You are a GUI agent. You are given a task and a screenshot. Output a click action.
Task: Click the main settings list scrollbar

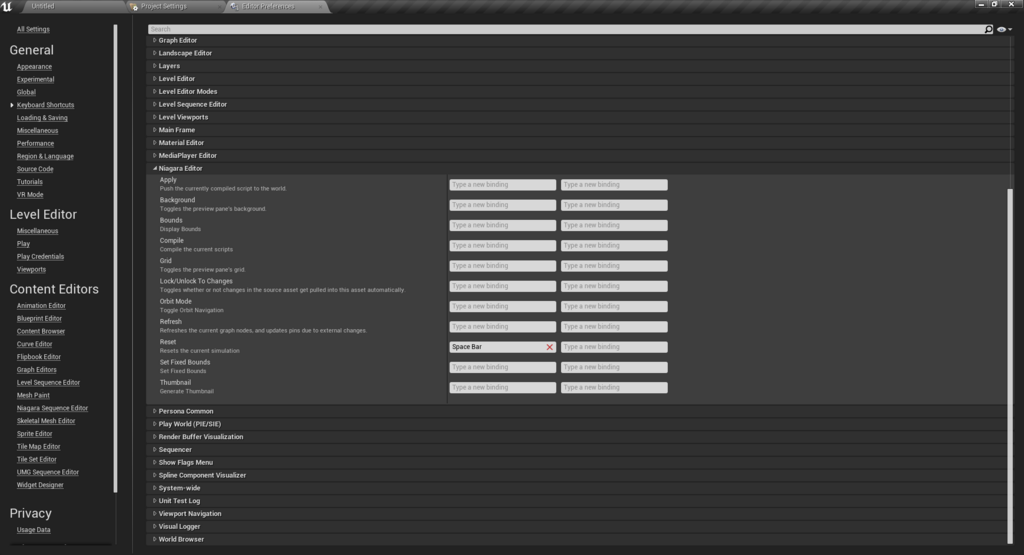point(1010,366)
